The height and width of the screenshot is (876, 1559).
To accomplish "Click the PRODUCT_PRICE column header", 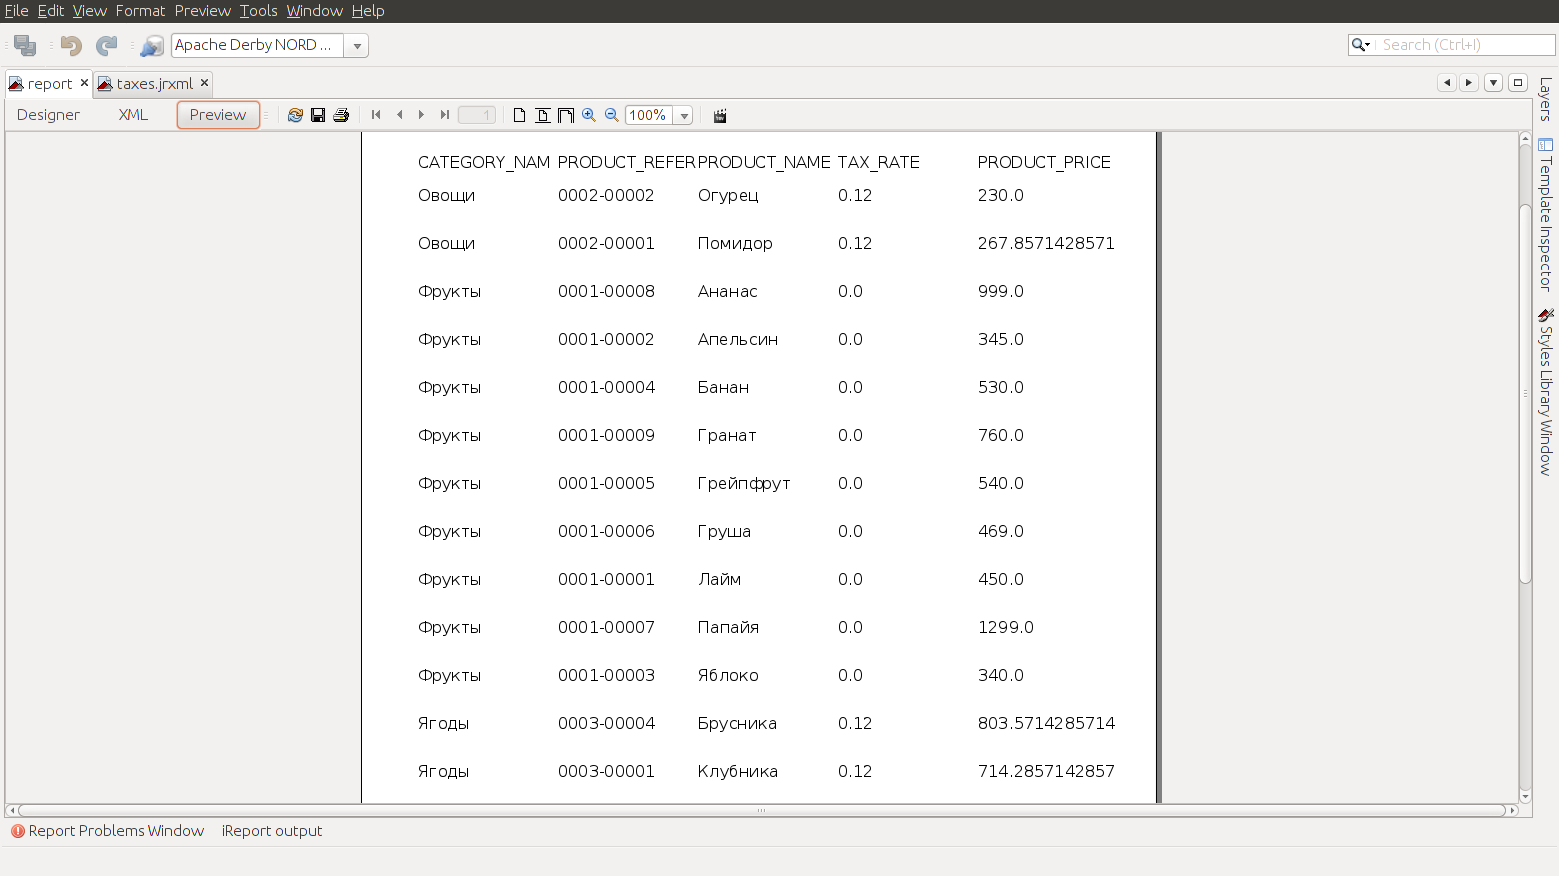I will [x=1044, y=162].
